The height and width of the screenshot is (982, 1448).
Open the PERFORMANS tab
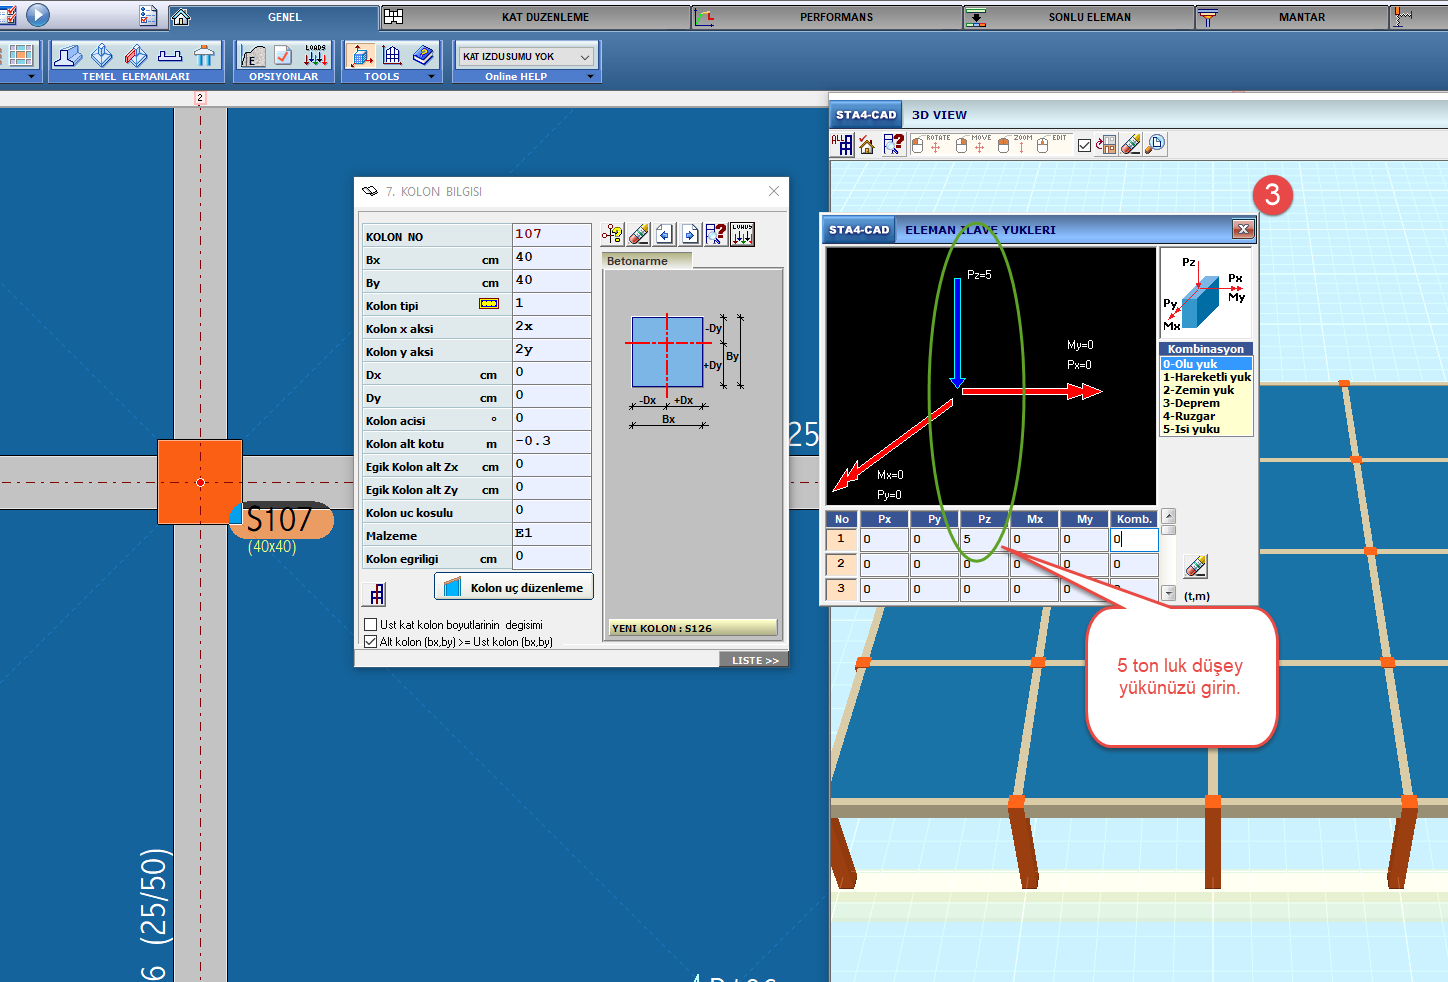(835, 17)
